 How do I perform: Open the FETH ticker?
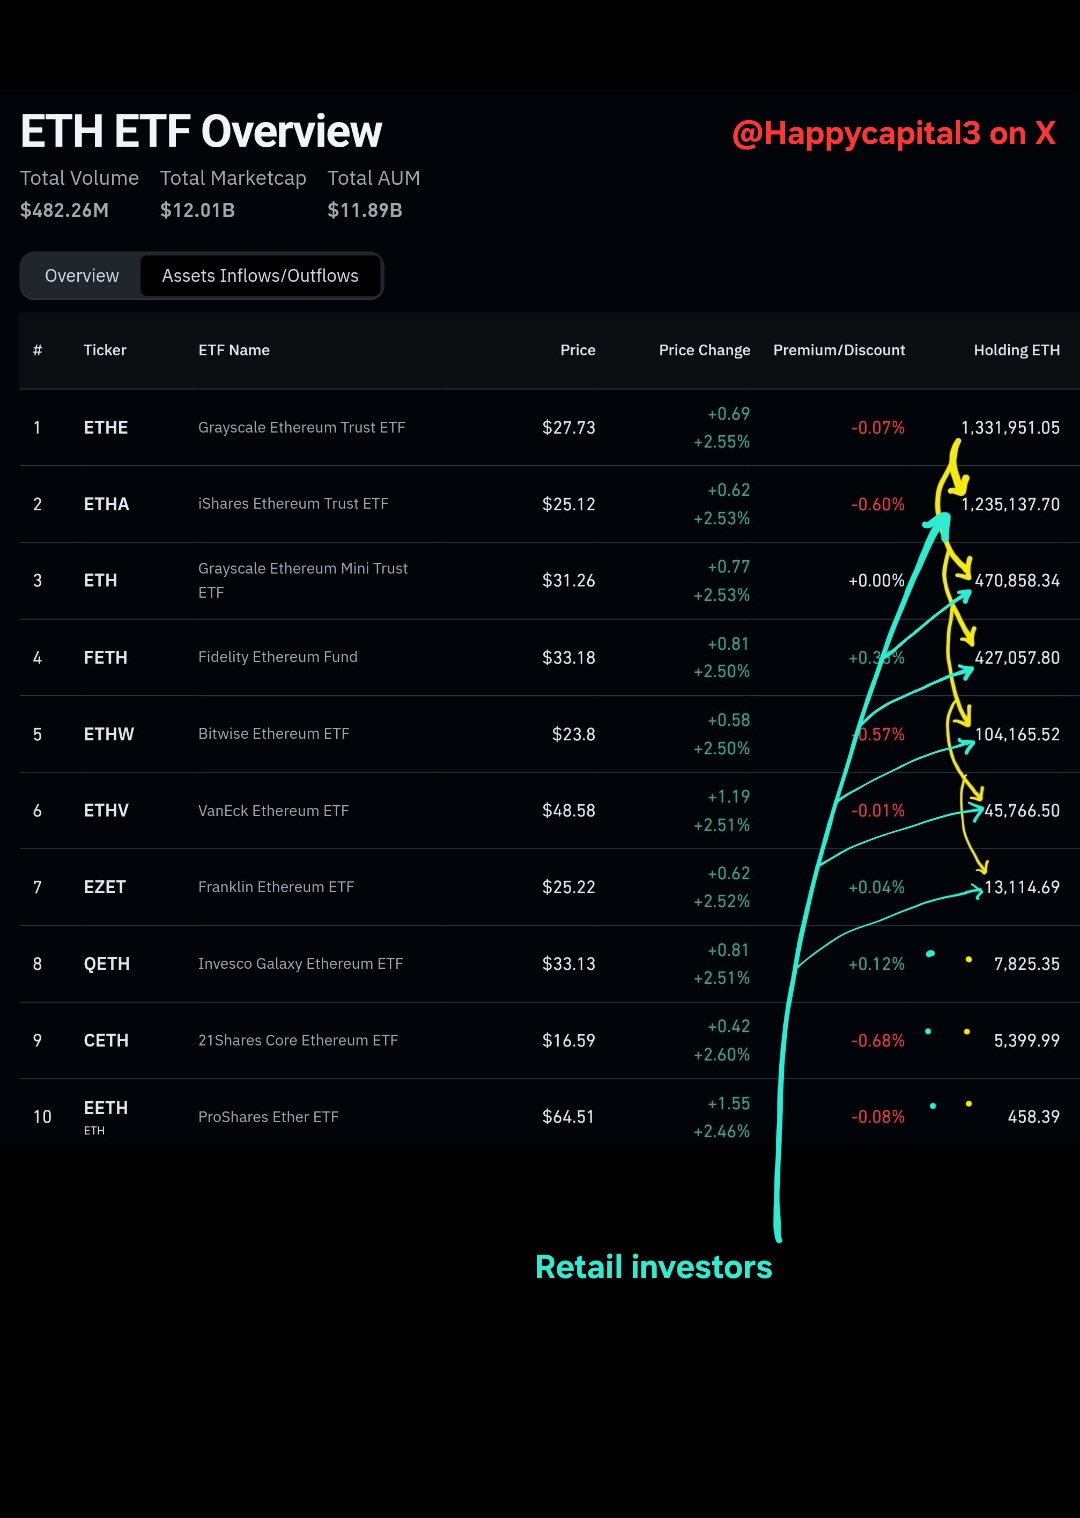[105, 657]
